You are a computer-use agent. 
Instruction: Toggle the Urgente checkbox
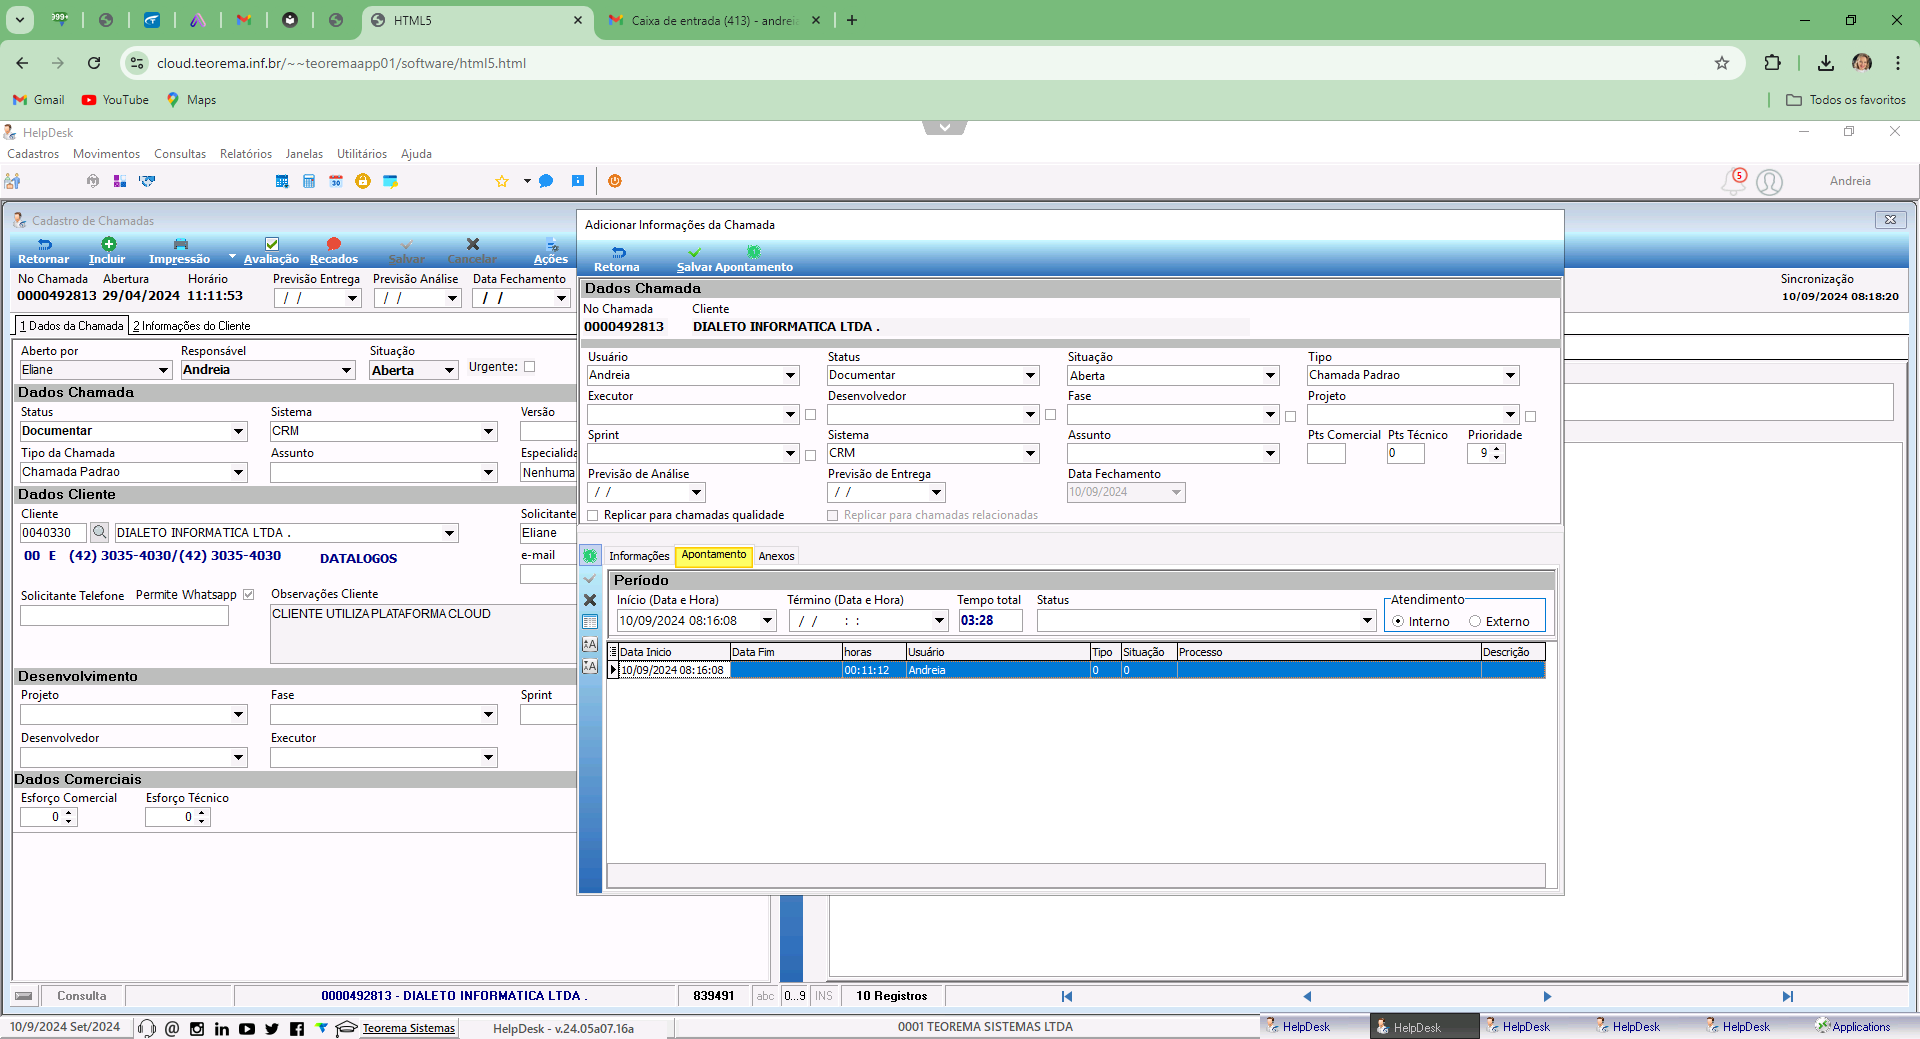click(x=530, y=367)
